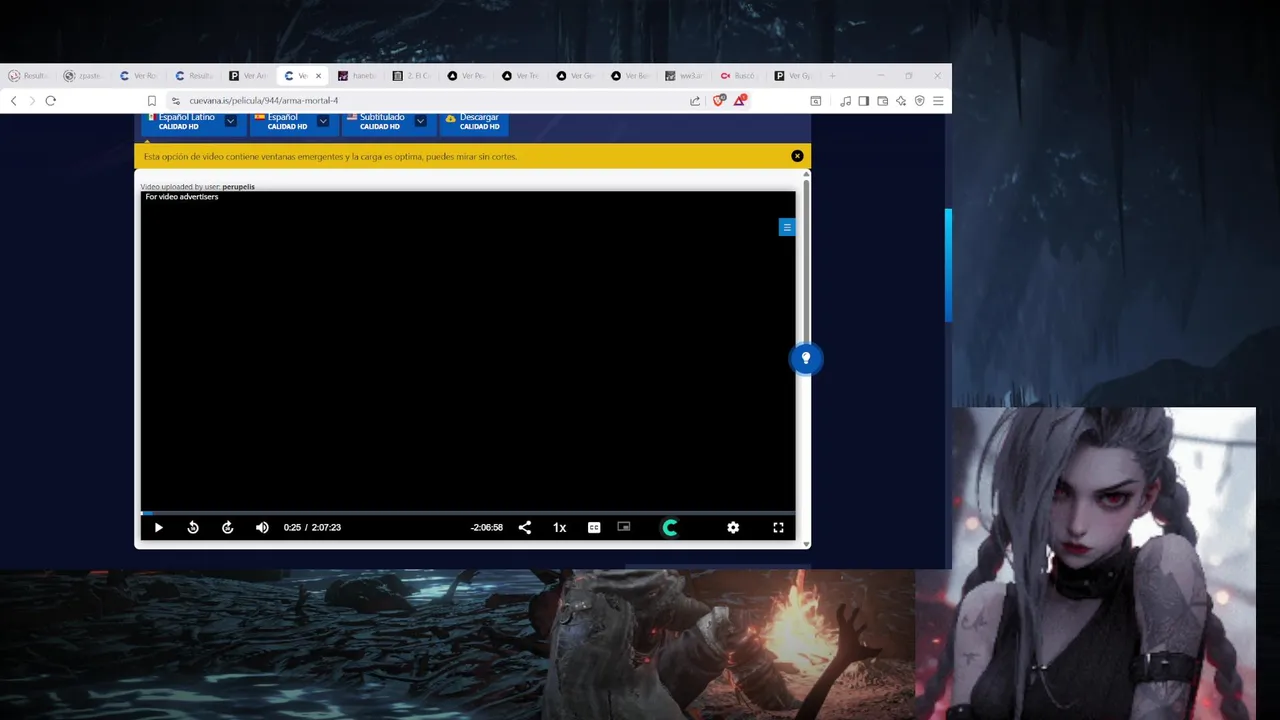This screenshot has width=1280, height=720.
Task: Seek along the video progress bar
Action: click(468, 512)
